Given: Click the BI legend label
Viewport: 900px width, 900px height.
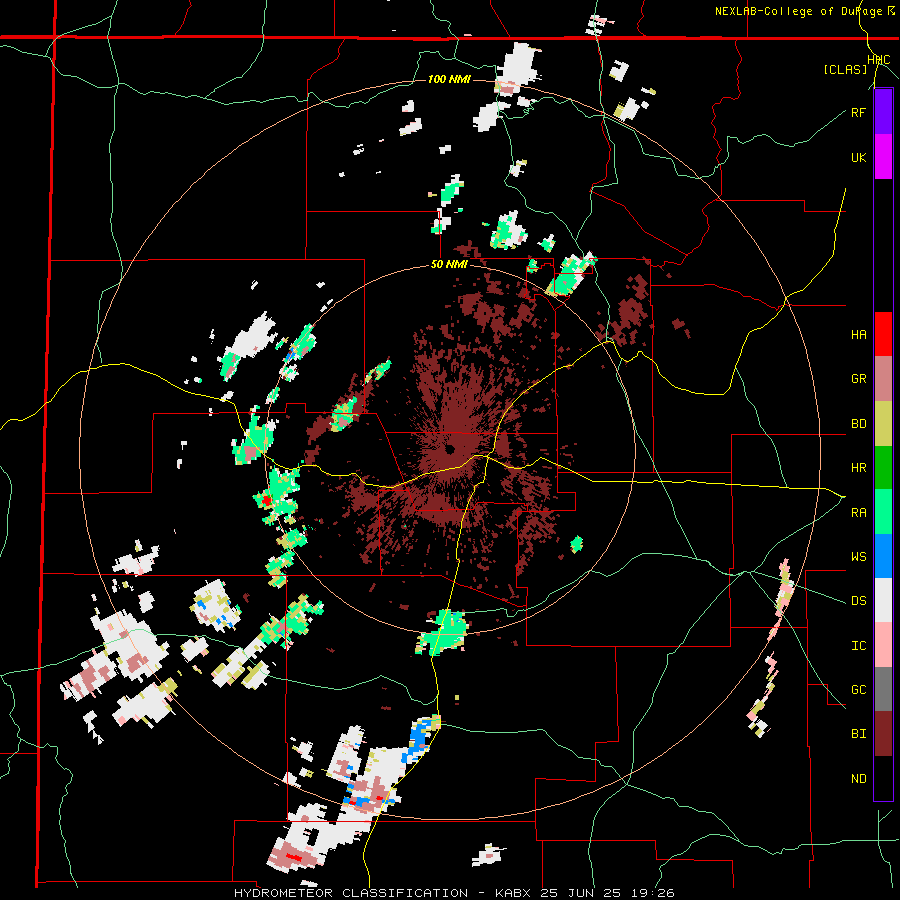Looking at the screenshot, I should [x=858, y=734].
